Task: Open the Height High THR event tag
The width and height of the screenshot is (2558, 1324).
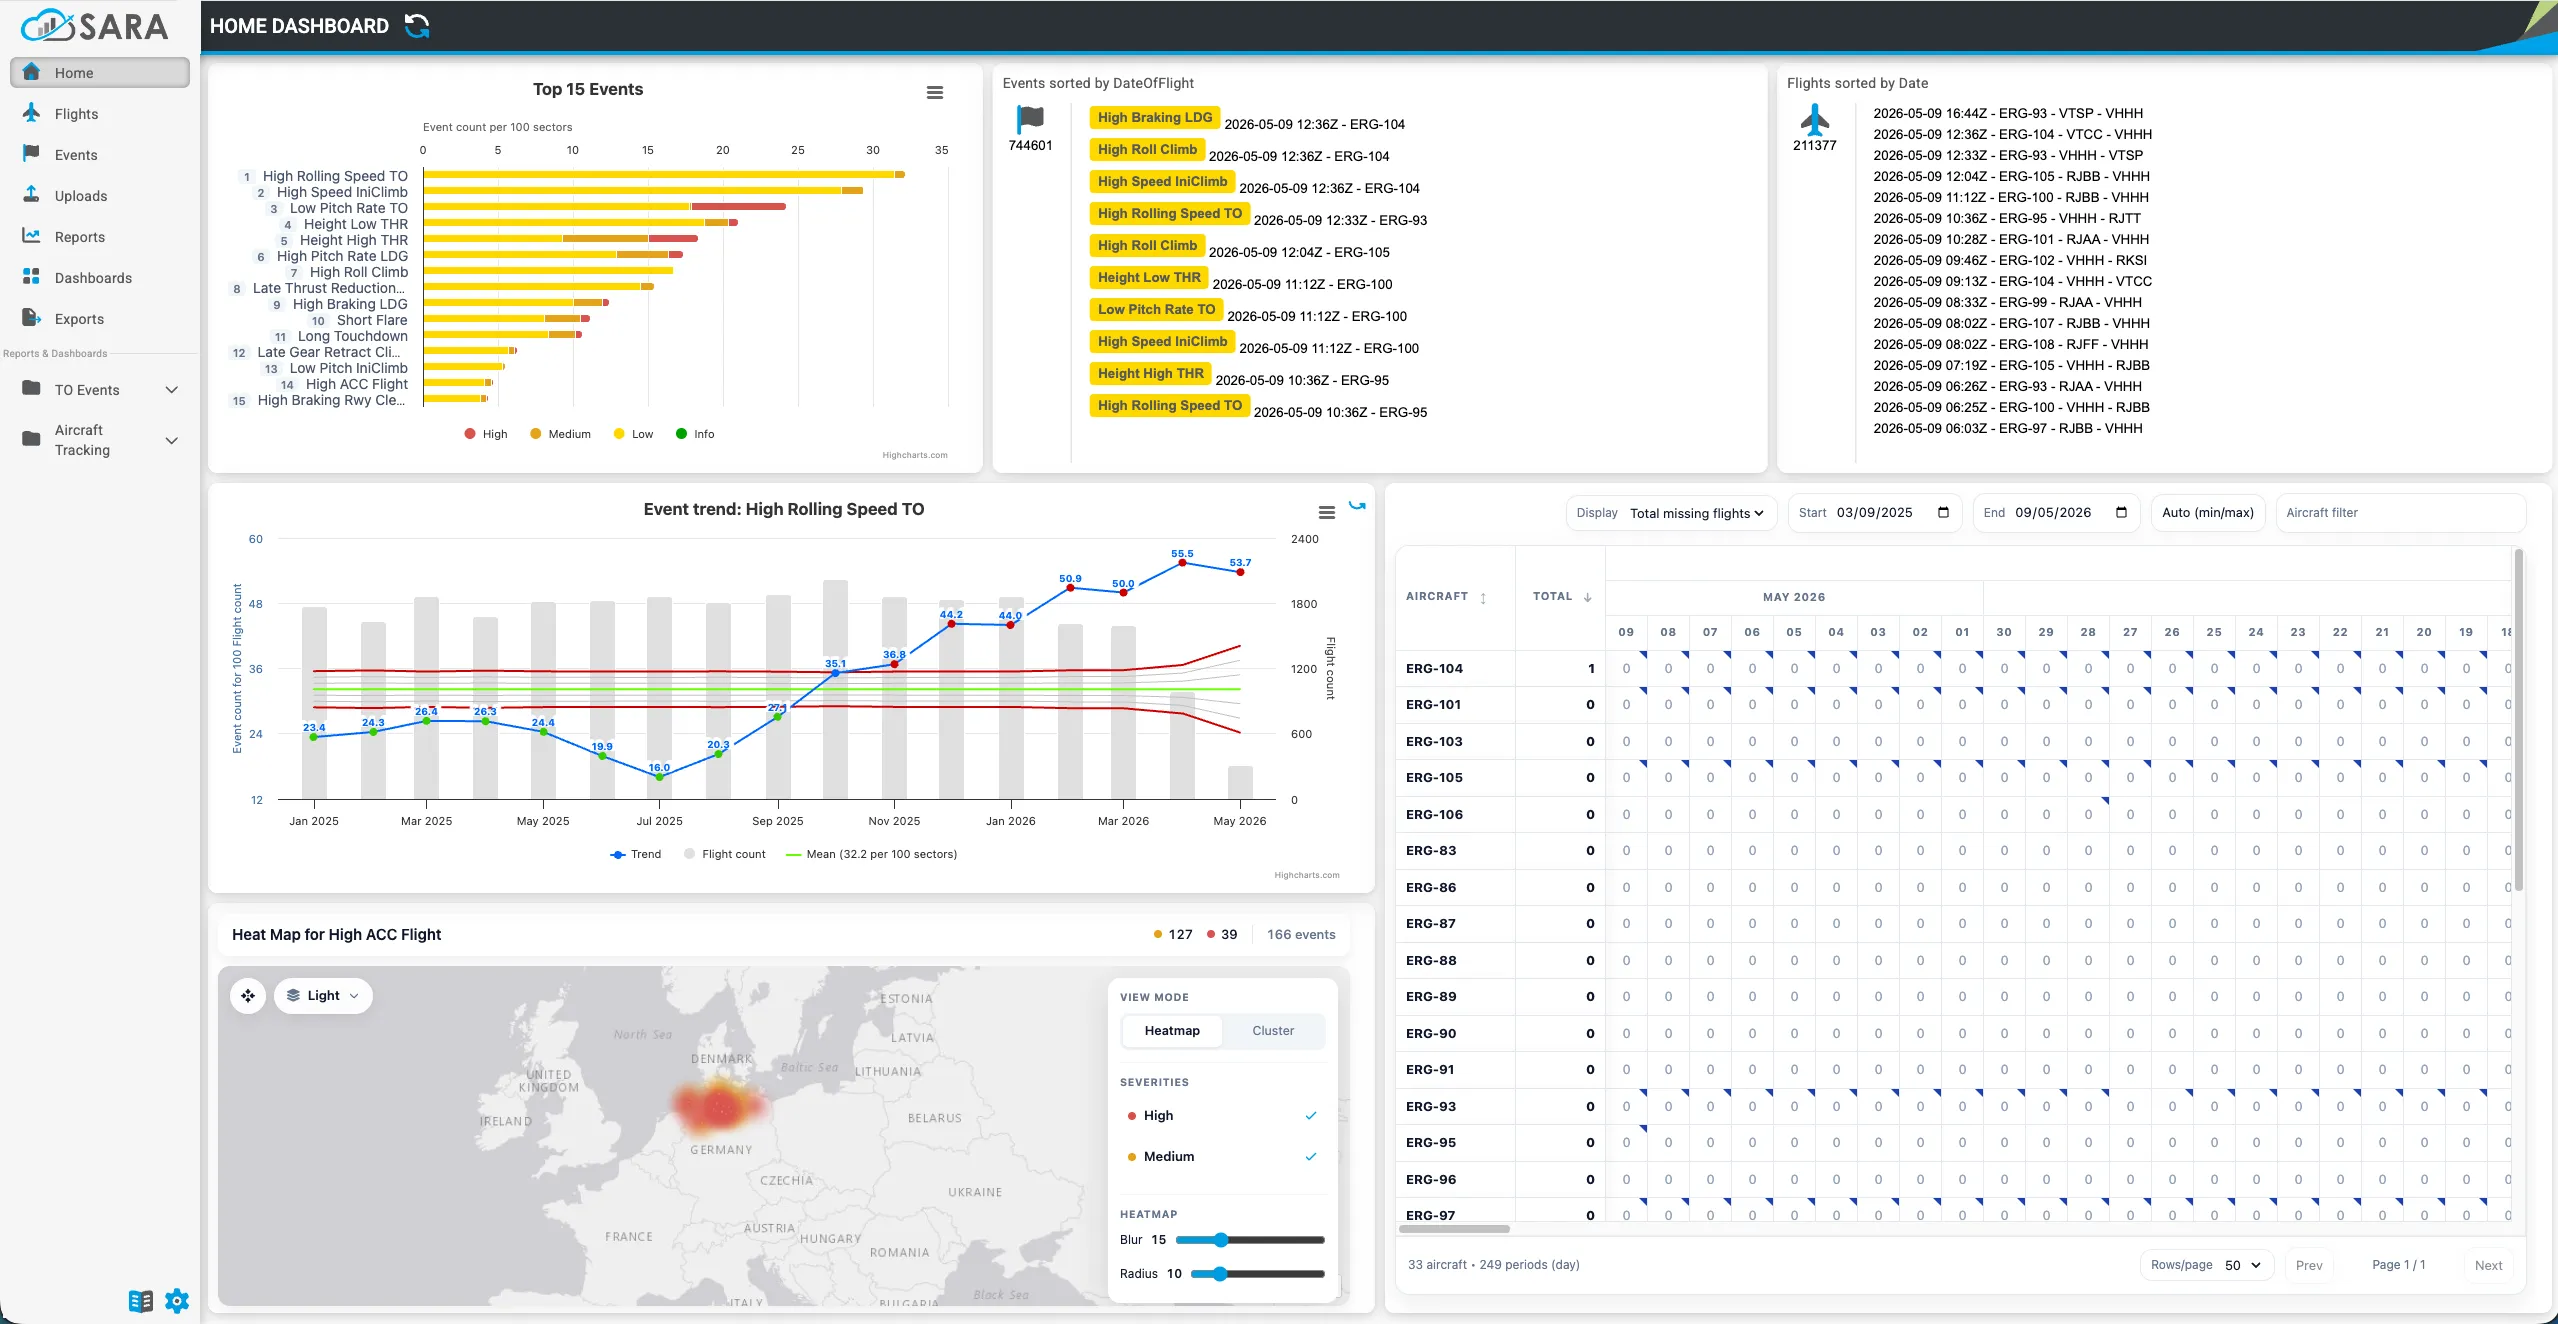Action: [1150, 373]
